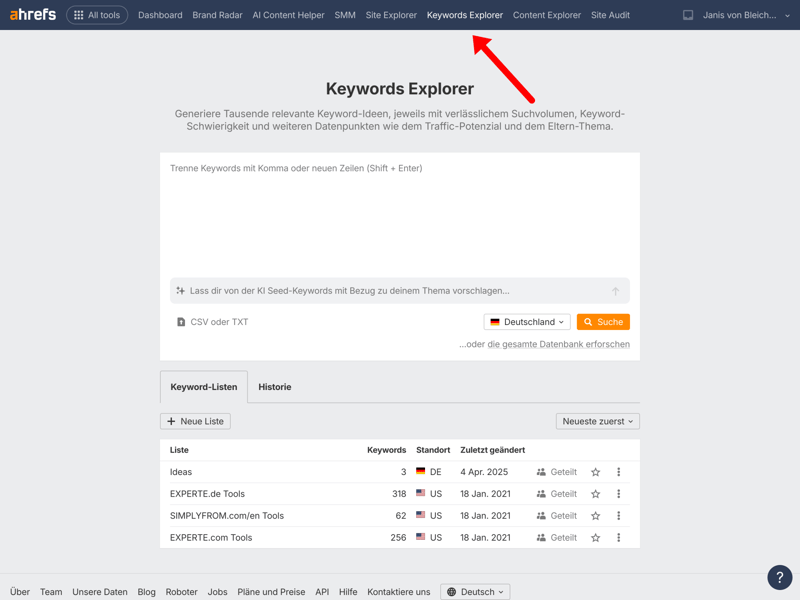Screen dimensions: 800x600
Task: Upload keywords via CSV oder TXT
Action: [x=213, y=322]
